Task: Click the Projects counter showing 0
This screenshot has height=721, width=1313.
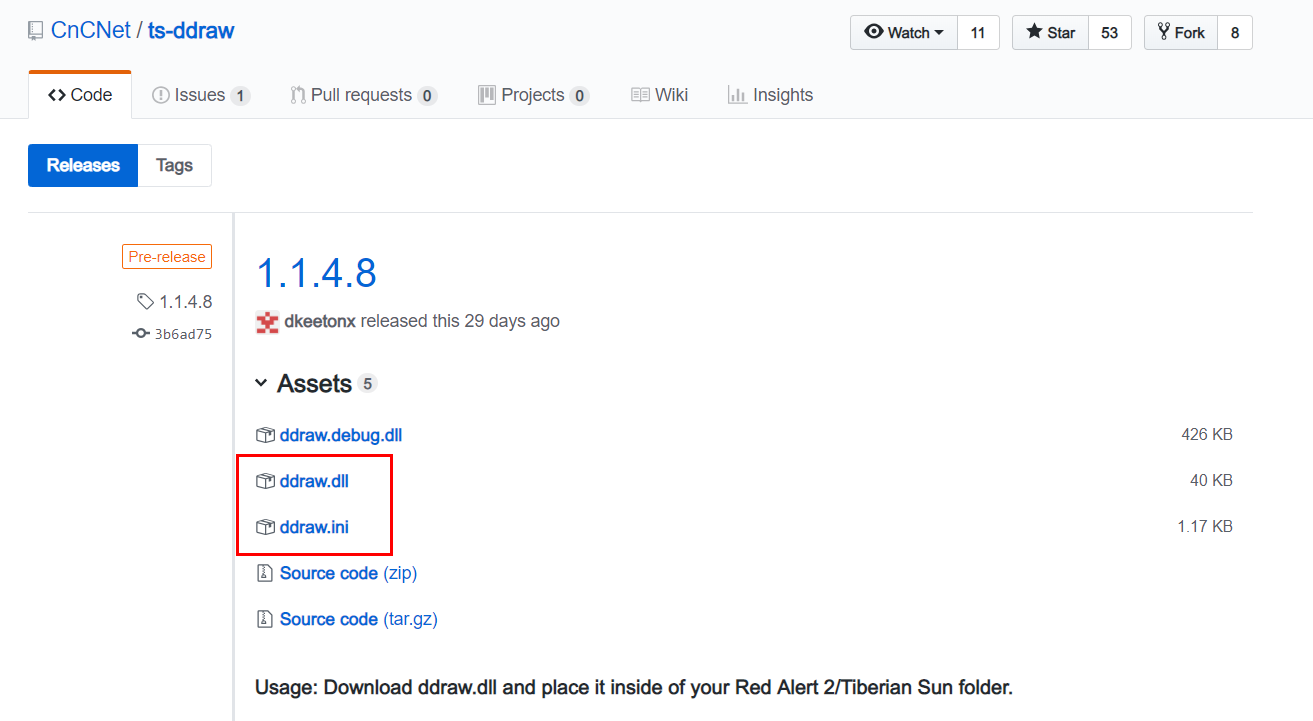Action: click(579, 96)
